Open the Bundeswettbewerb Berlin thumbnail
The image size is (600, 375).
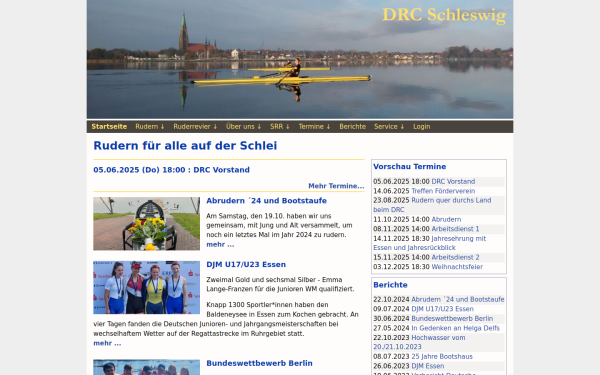click(147, 367)
